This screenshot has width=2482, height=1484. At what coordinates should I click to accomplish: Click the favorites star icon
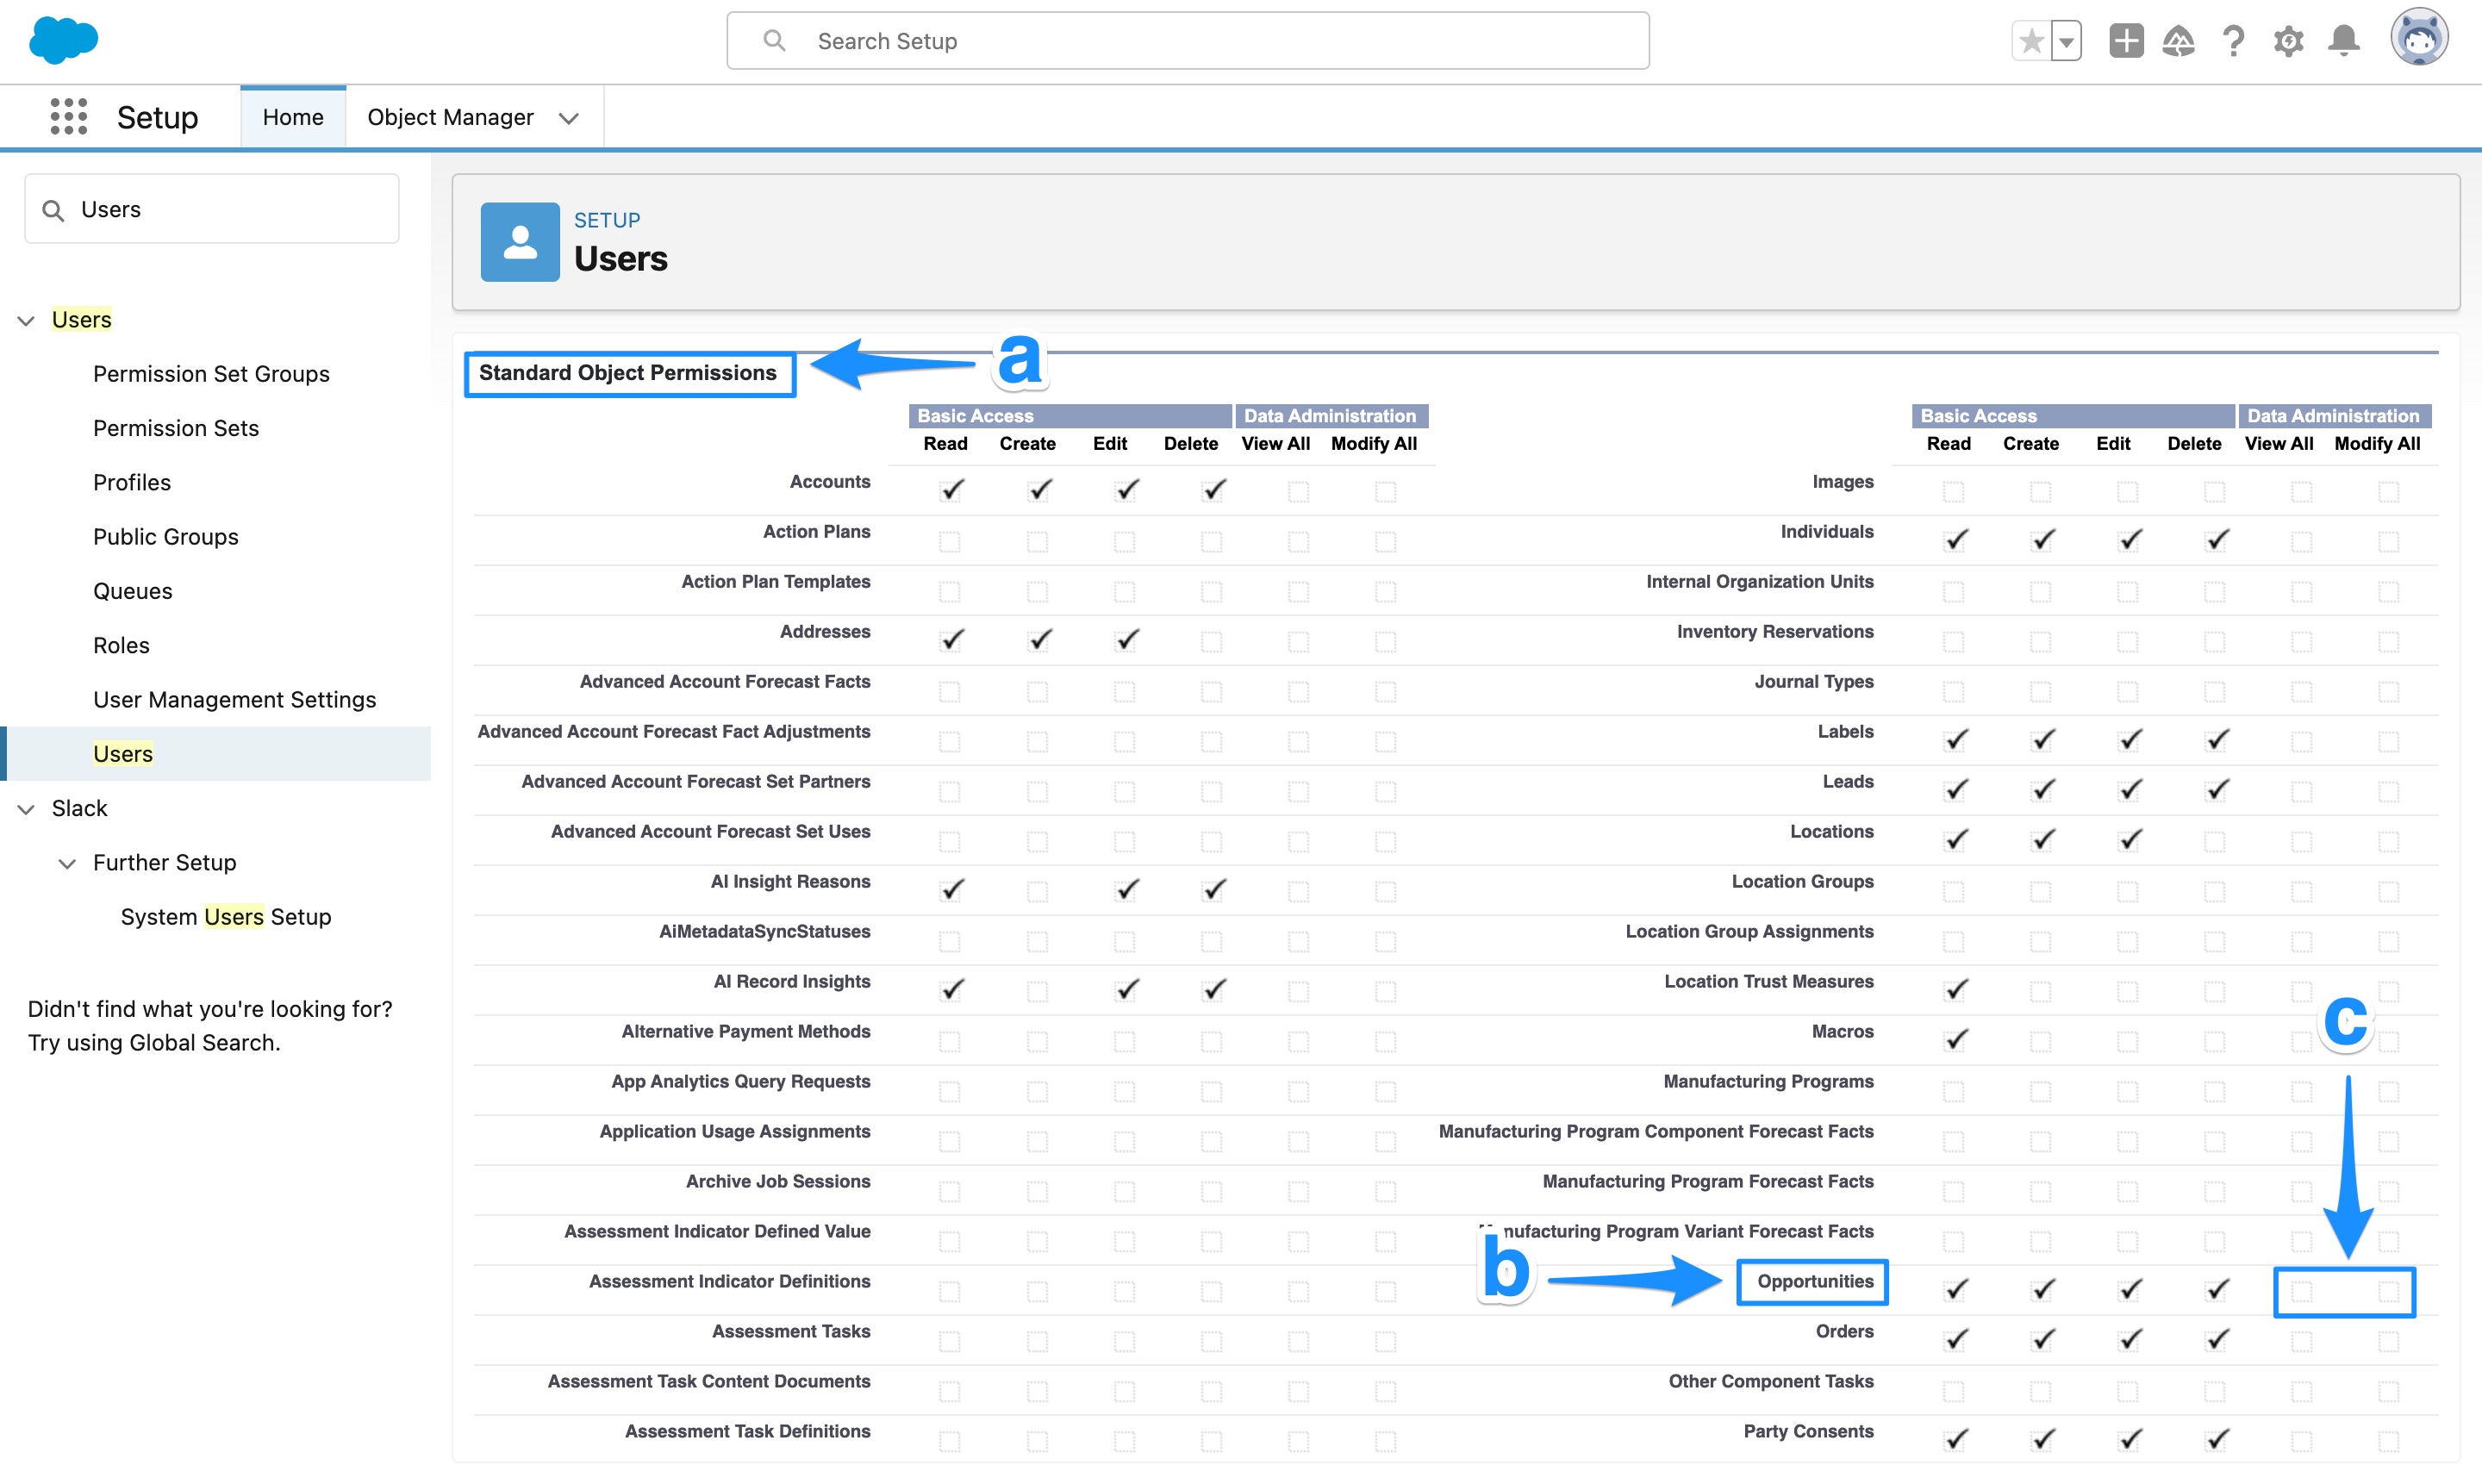click(2030, 40)
